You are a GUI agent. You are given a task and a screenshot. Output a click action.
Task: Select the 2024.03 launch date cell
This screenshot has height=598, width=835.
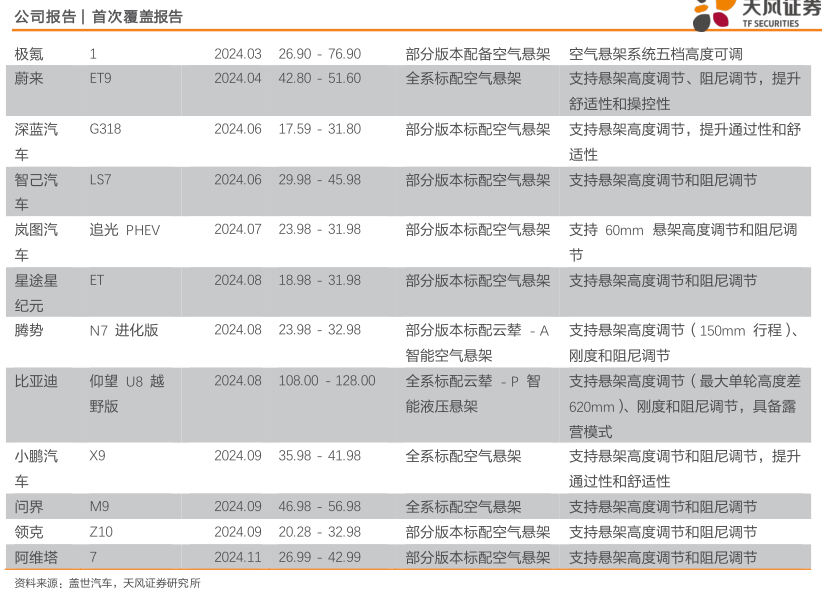click(x=237, y=54)
